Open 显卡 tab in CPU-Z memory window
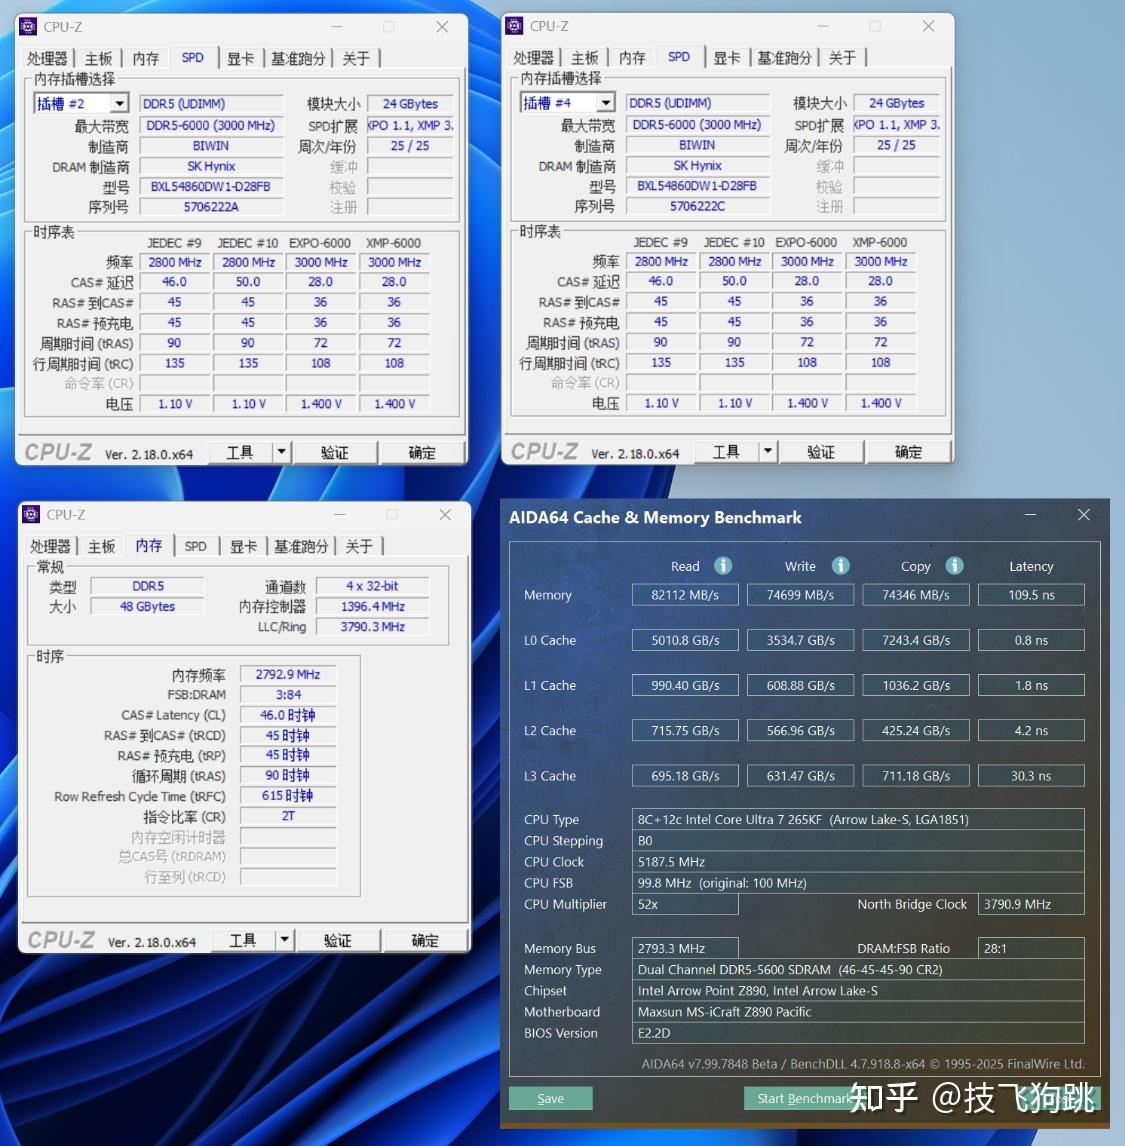Viewport: 1125px width, 1146px height. point(243,546)
